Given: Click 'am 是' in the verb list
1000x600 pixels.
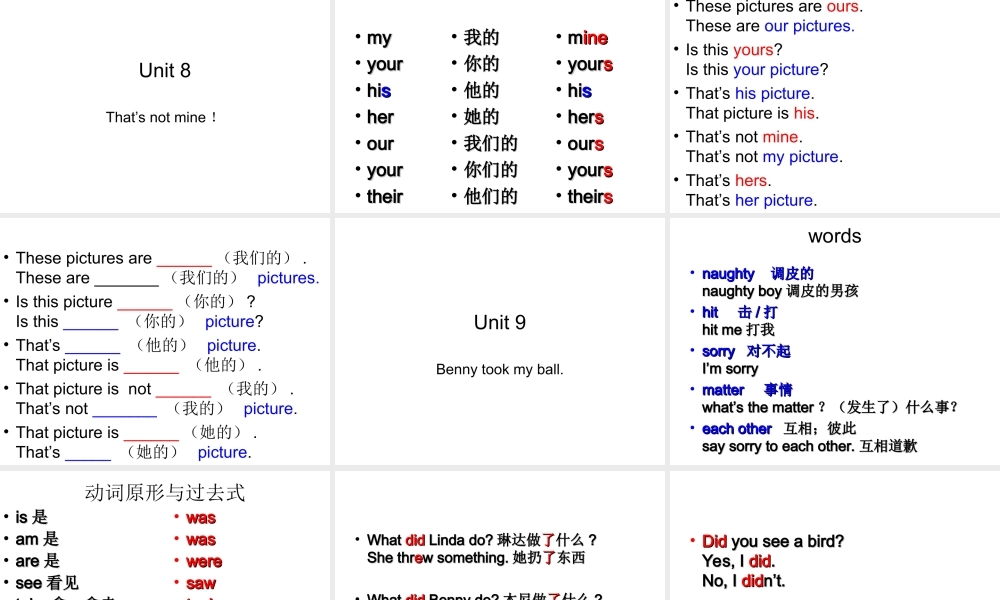Looking at the screenshot, I should pos(37,539).
